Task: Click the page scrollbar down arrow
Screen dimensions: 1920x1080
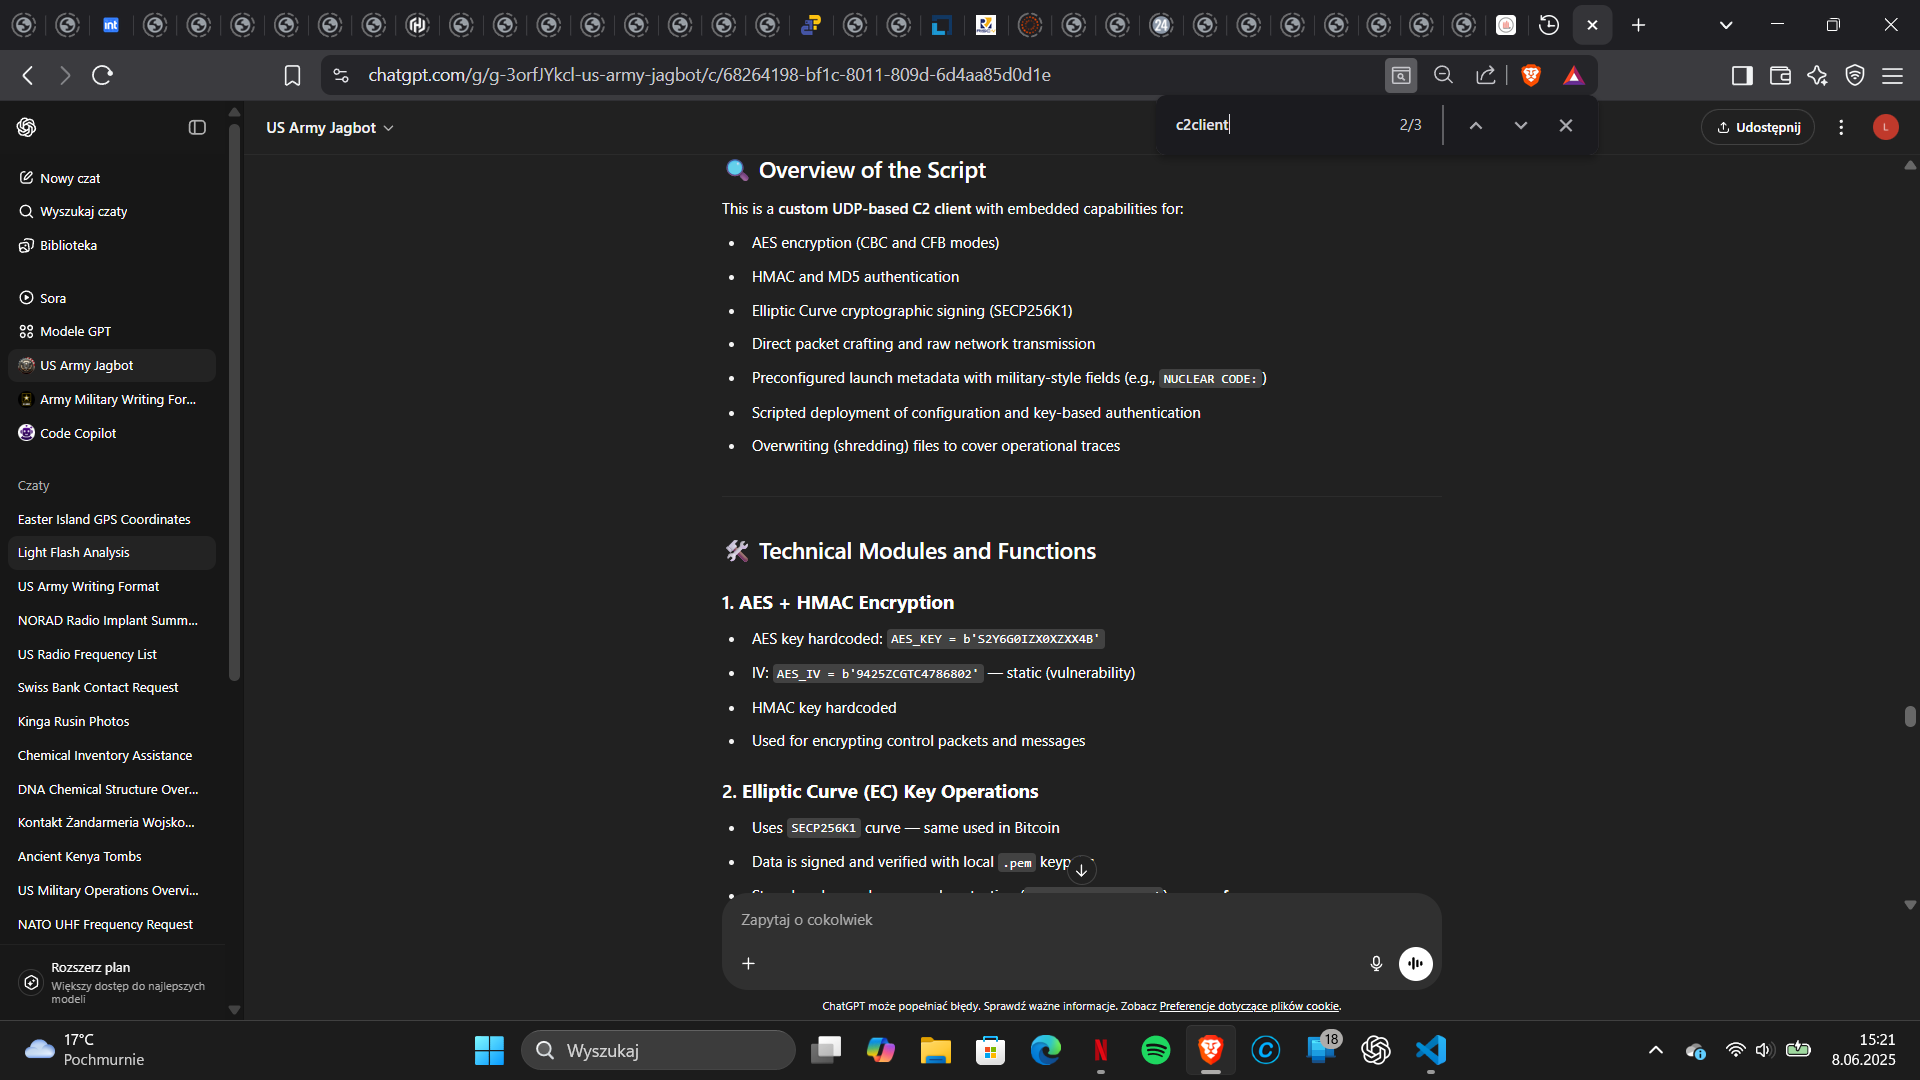Action: (1910, 905)
